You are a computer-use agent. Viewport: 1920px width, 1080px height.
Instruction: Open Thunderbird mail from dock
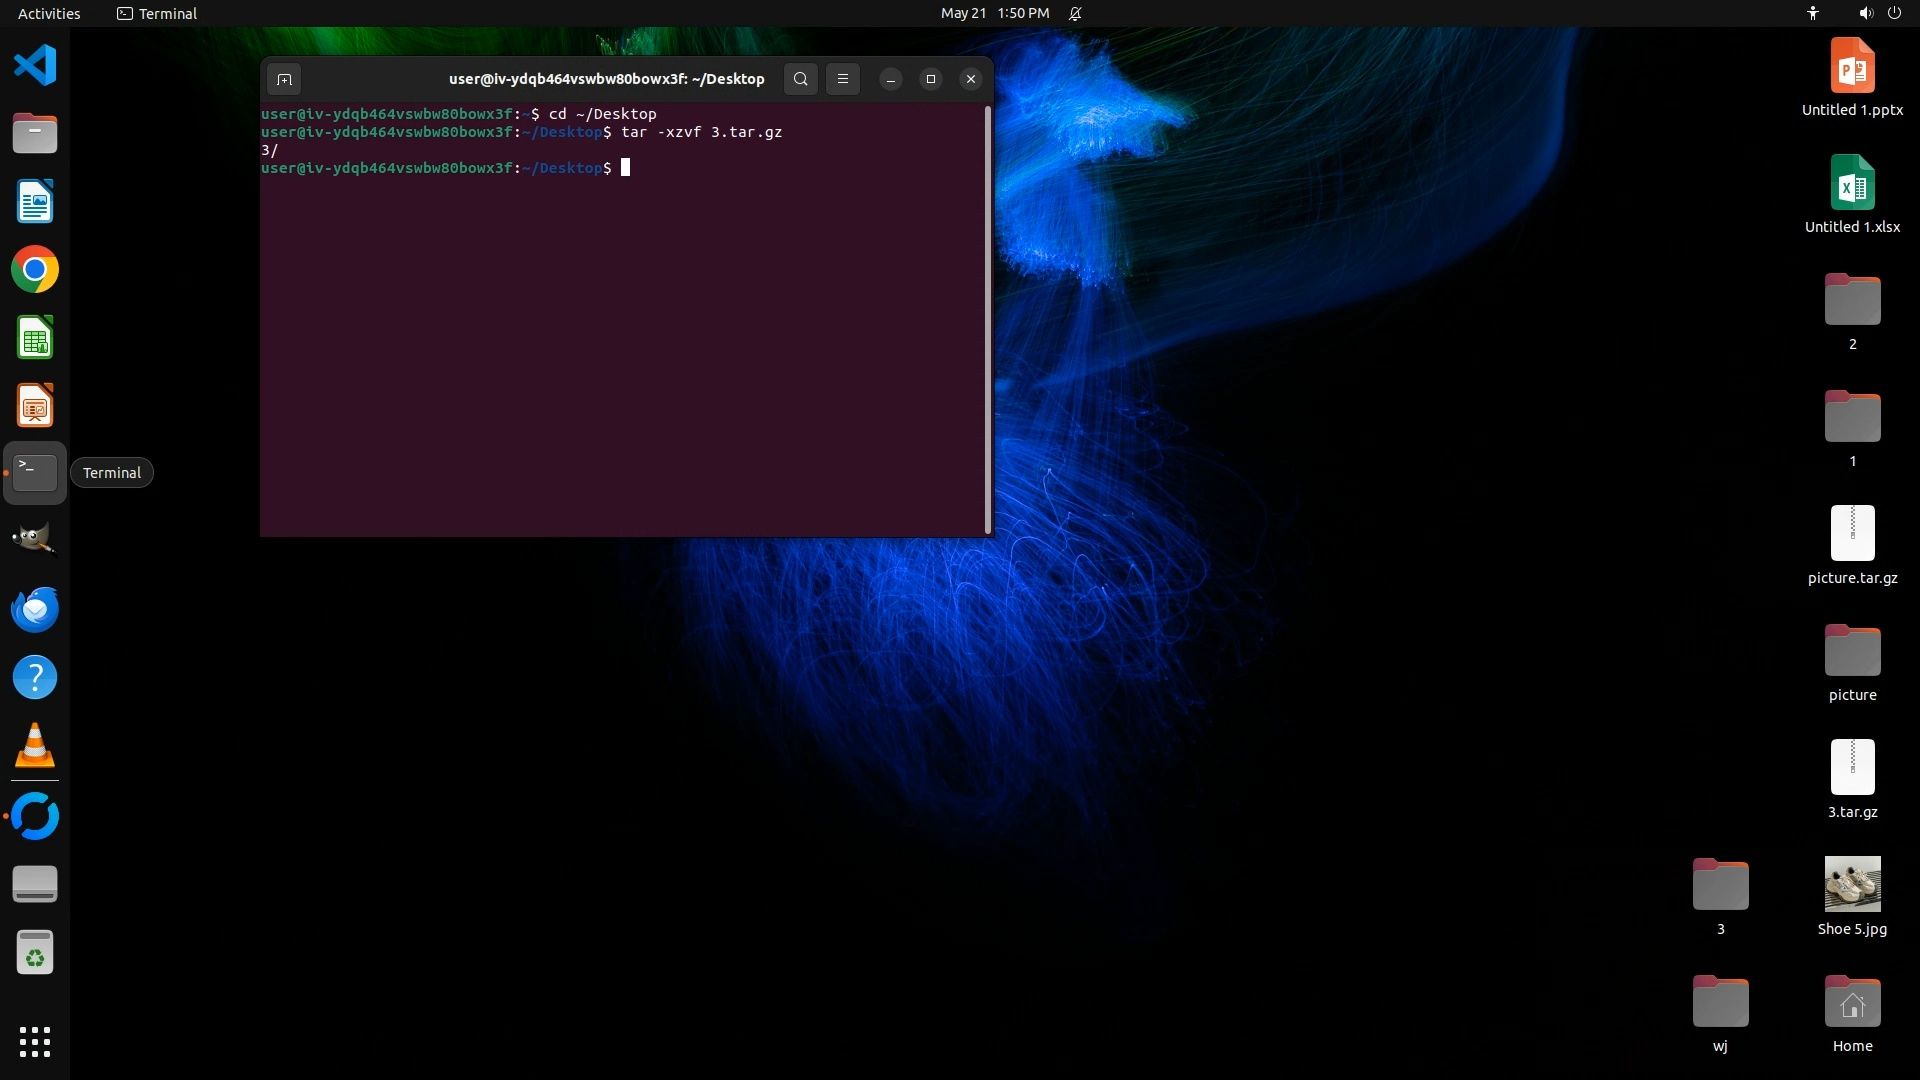35,609
